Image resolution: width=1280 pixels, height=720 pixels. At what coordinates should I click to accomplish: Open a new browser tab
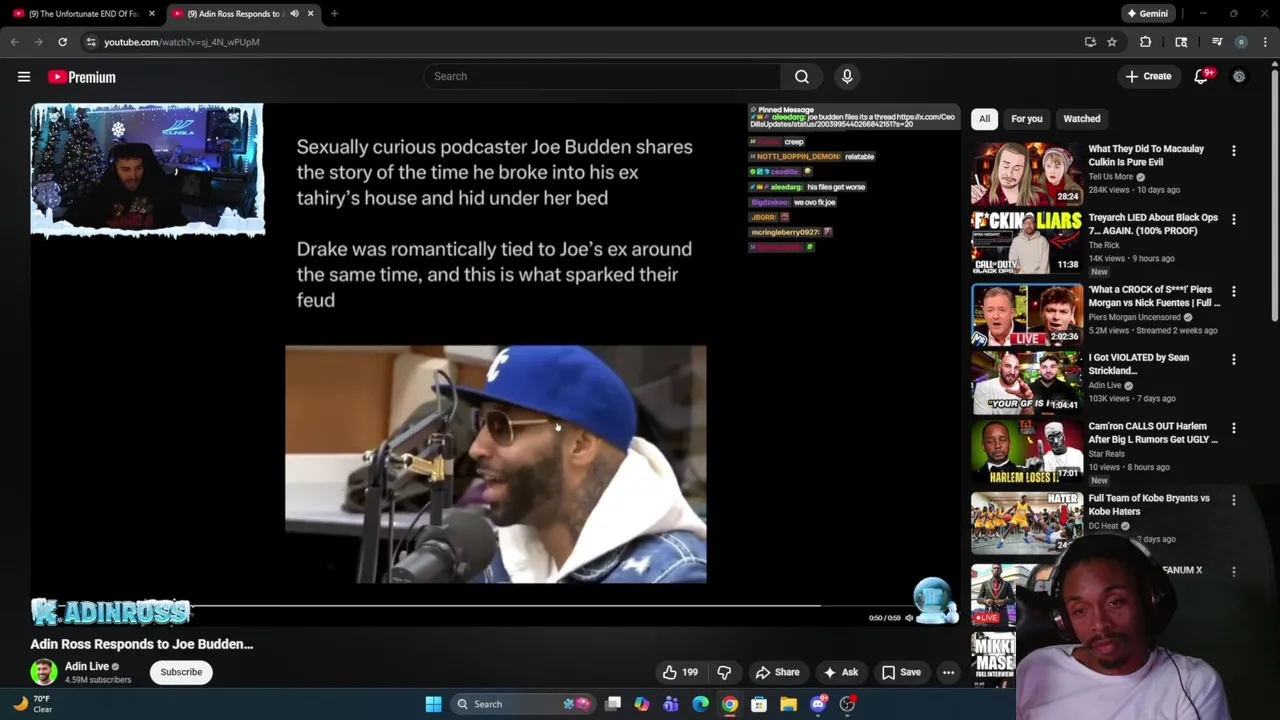click(334, 14)
